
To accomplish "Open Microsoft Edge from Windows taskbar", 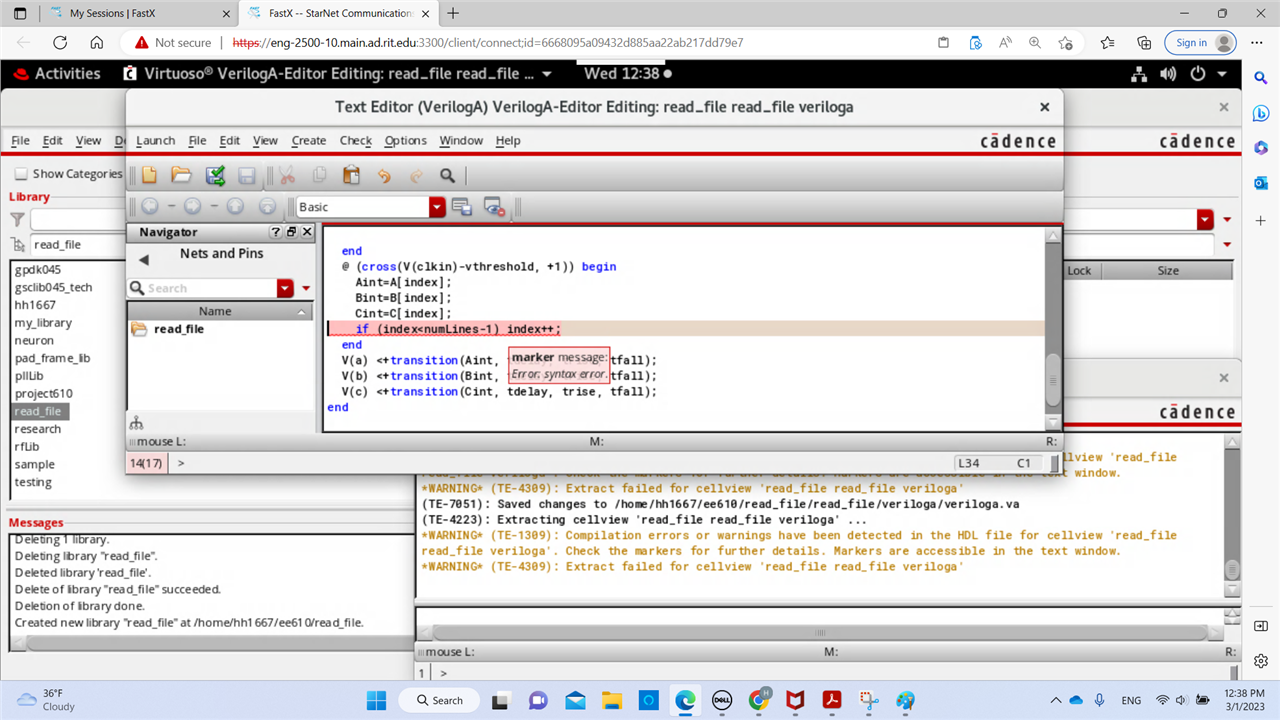I will [685, 700].
